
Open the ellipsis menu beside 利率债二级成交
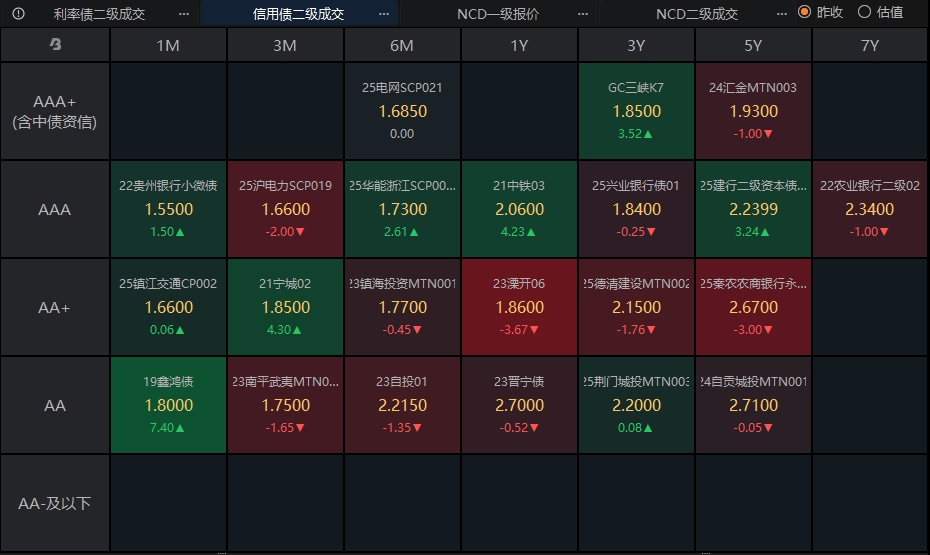point(183,14)
